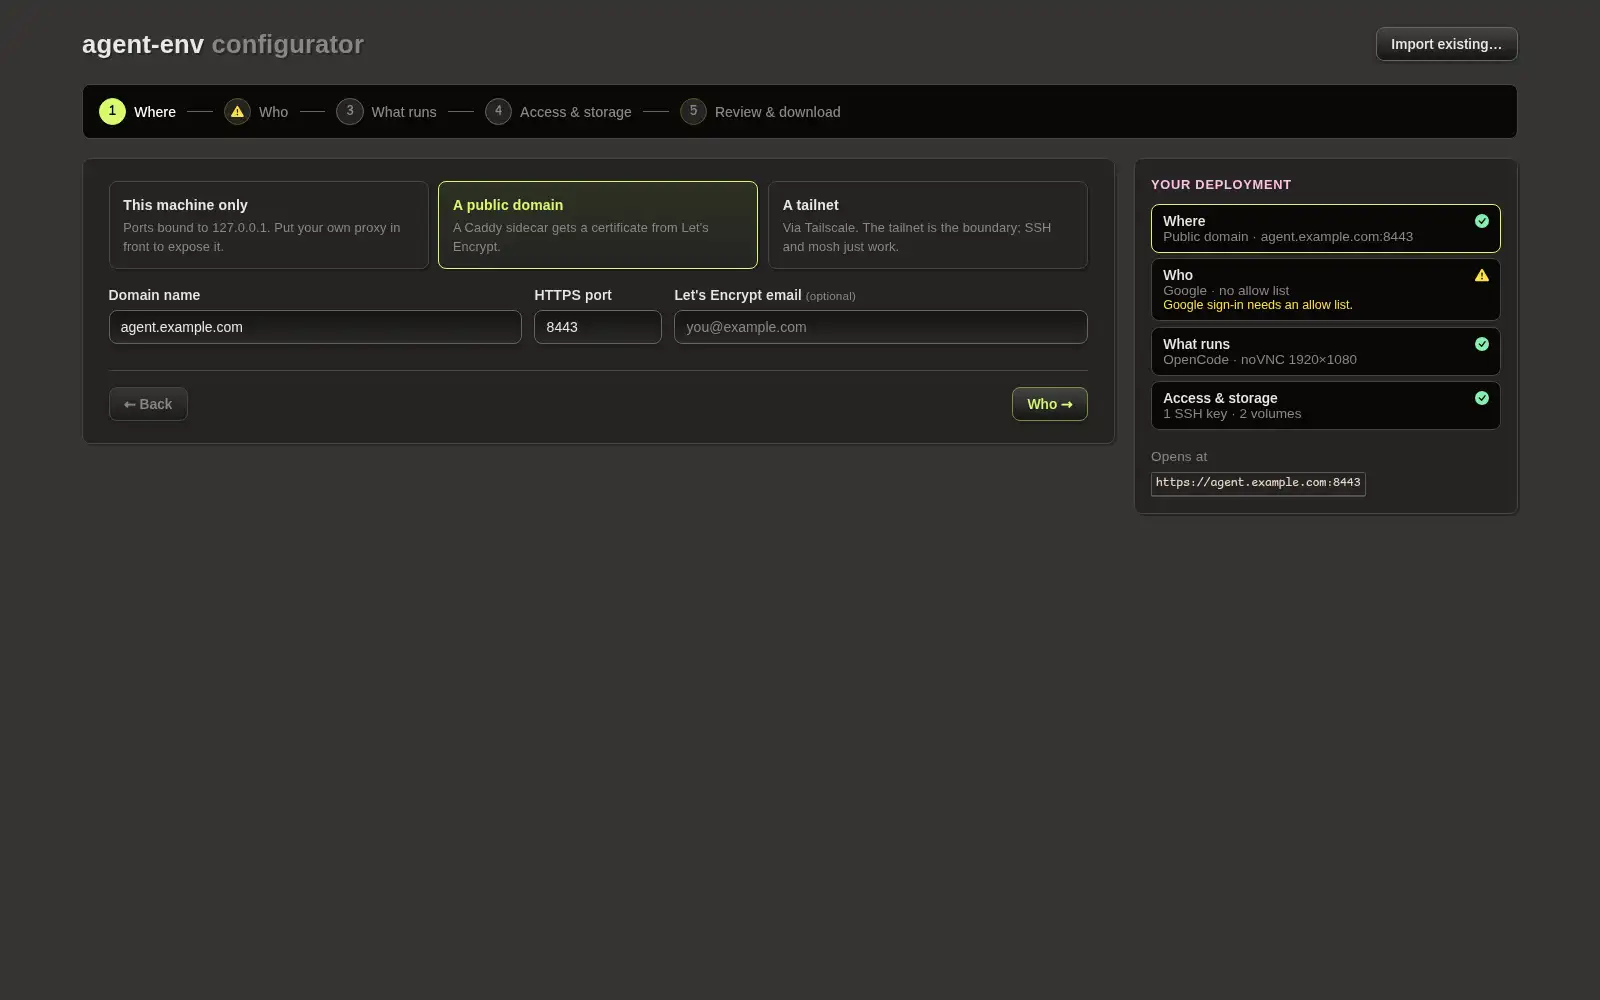Image resolution: width=1600 pixels, height=1000 pixels.
Task: Click the green check on What runs card
Action: pos(1482,344)
